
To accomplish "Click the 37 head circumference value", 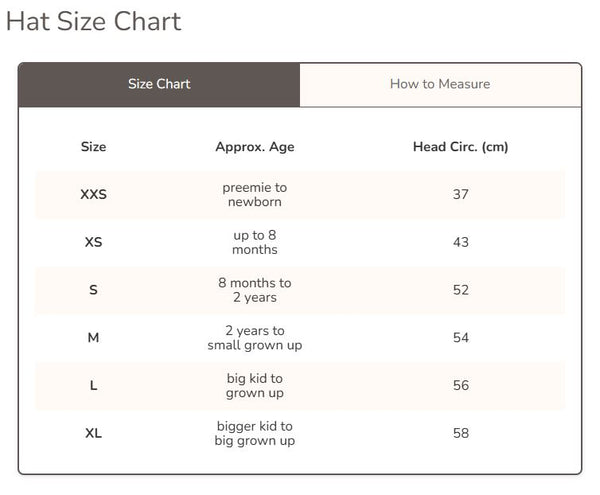I will pyautogui.click(x=460, y=194).
